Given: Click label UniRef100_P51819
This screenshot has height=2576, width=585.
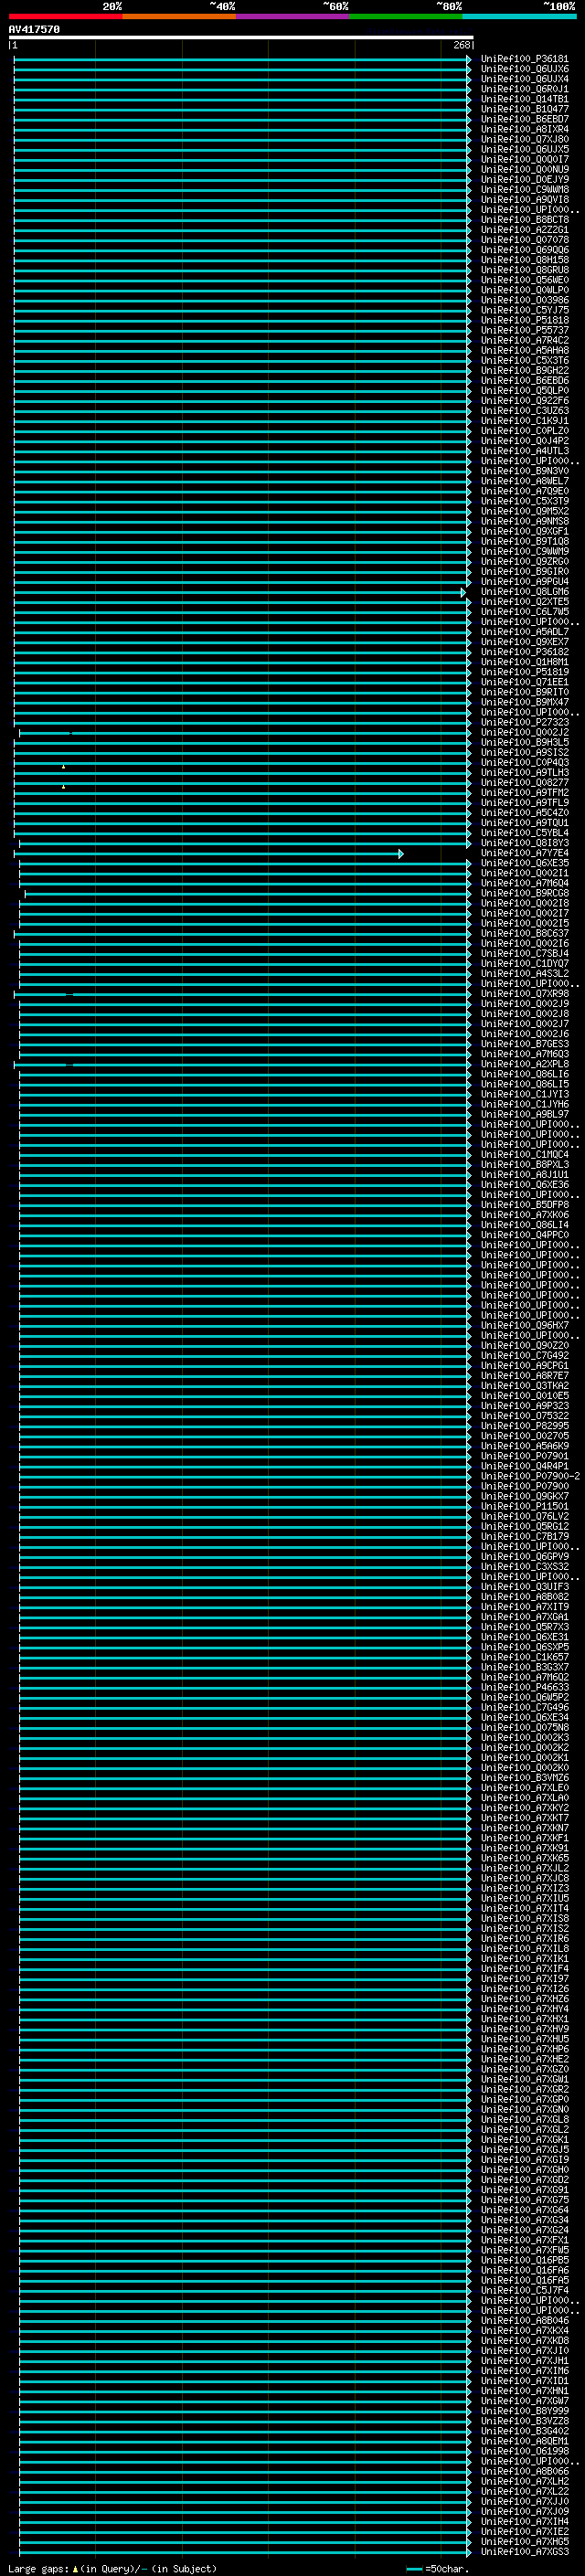Looking at the screenshot, I should tap(525, 672).
